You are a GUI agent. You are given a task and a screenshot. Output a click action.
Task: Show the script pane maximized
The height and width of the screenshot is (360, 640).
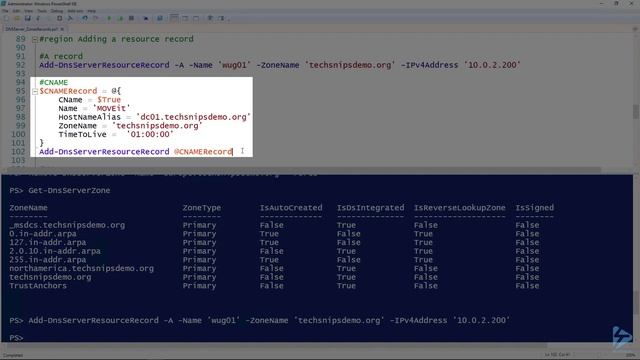tap(196, 18)
